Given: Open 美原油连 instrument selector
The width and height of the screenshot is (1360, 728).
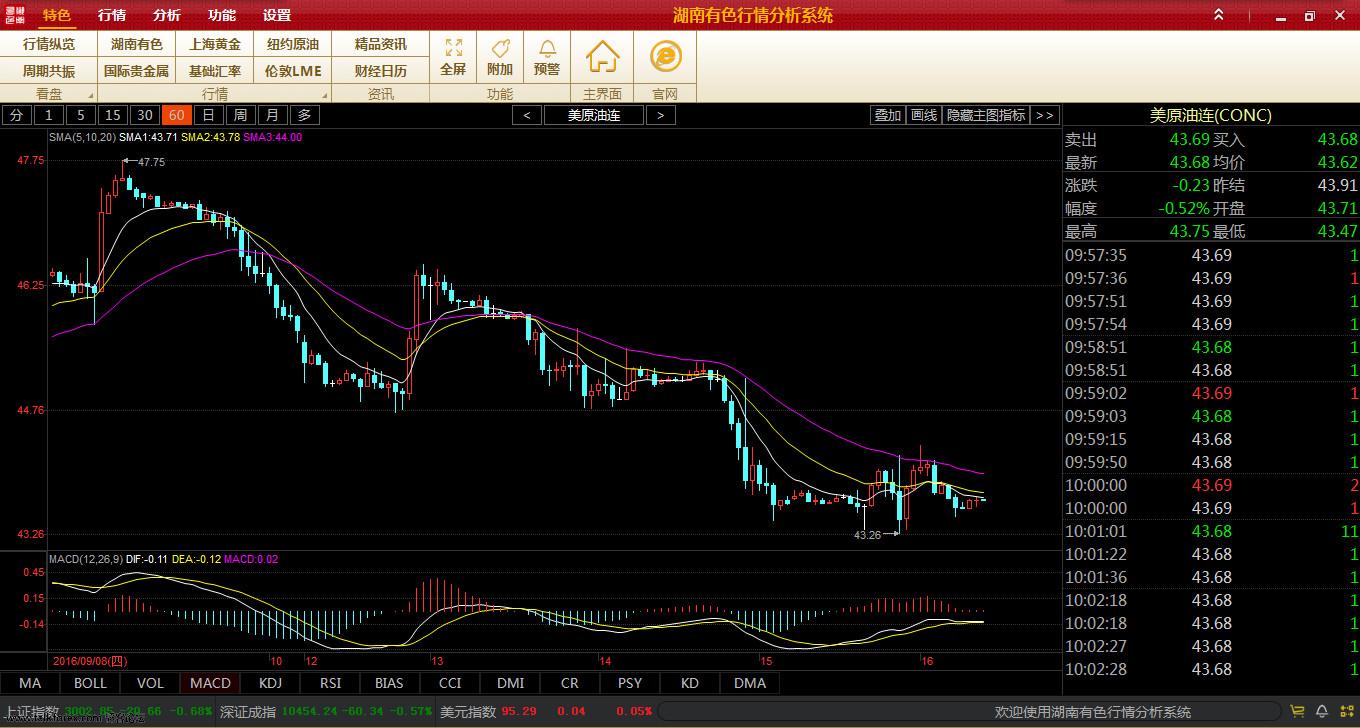Looking at the screenshot, I should [x=594, y=115].
